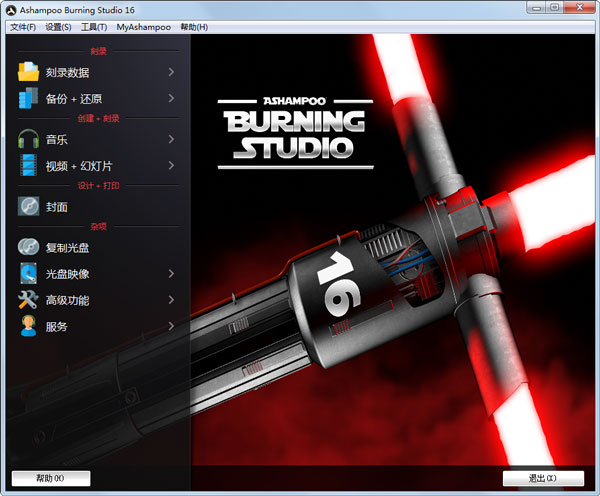Expand the 光盘映像 submenu arrow
The width and height of the screenshot is (600, 496).
point(171,273)
